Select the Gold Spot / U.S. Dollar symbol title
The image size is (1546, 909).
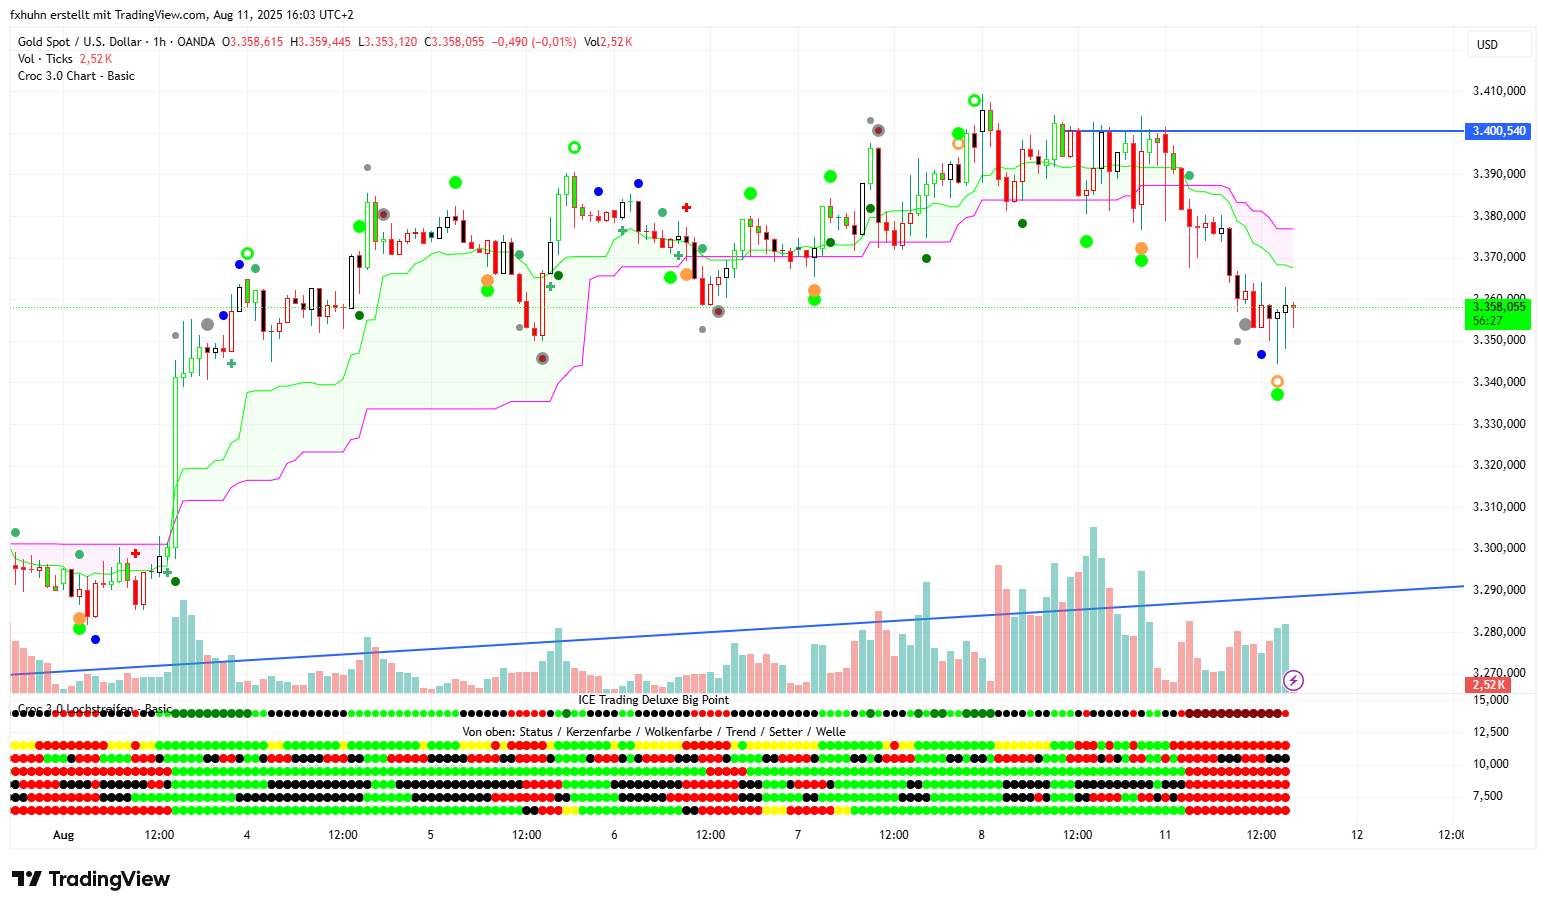coord(79,42)
